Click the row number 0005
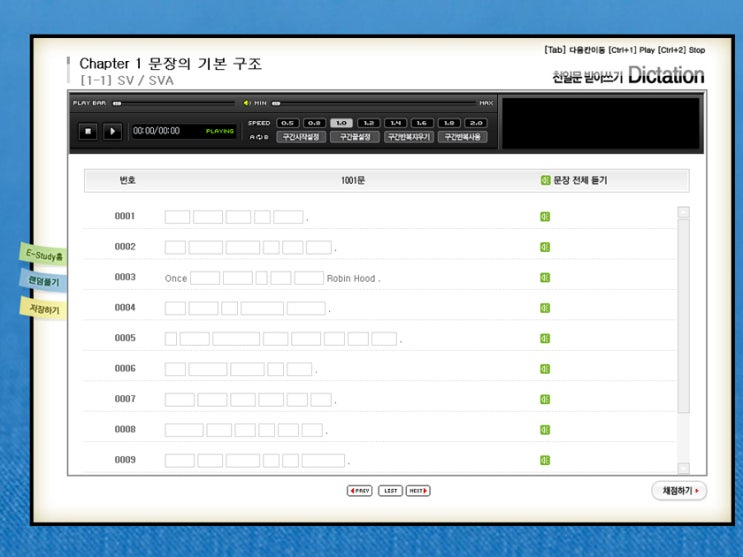The image size is (743, 557). click(125, 338)
